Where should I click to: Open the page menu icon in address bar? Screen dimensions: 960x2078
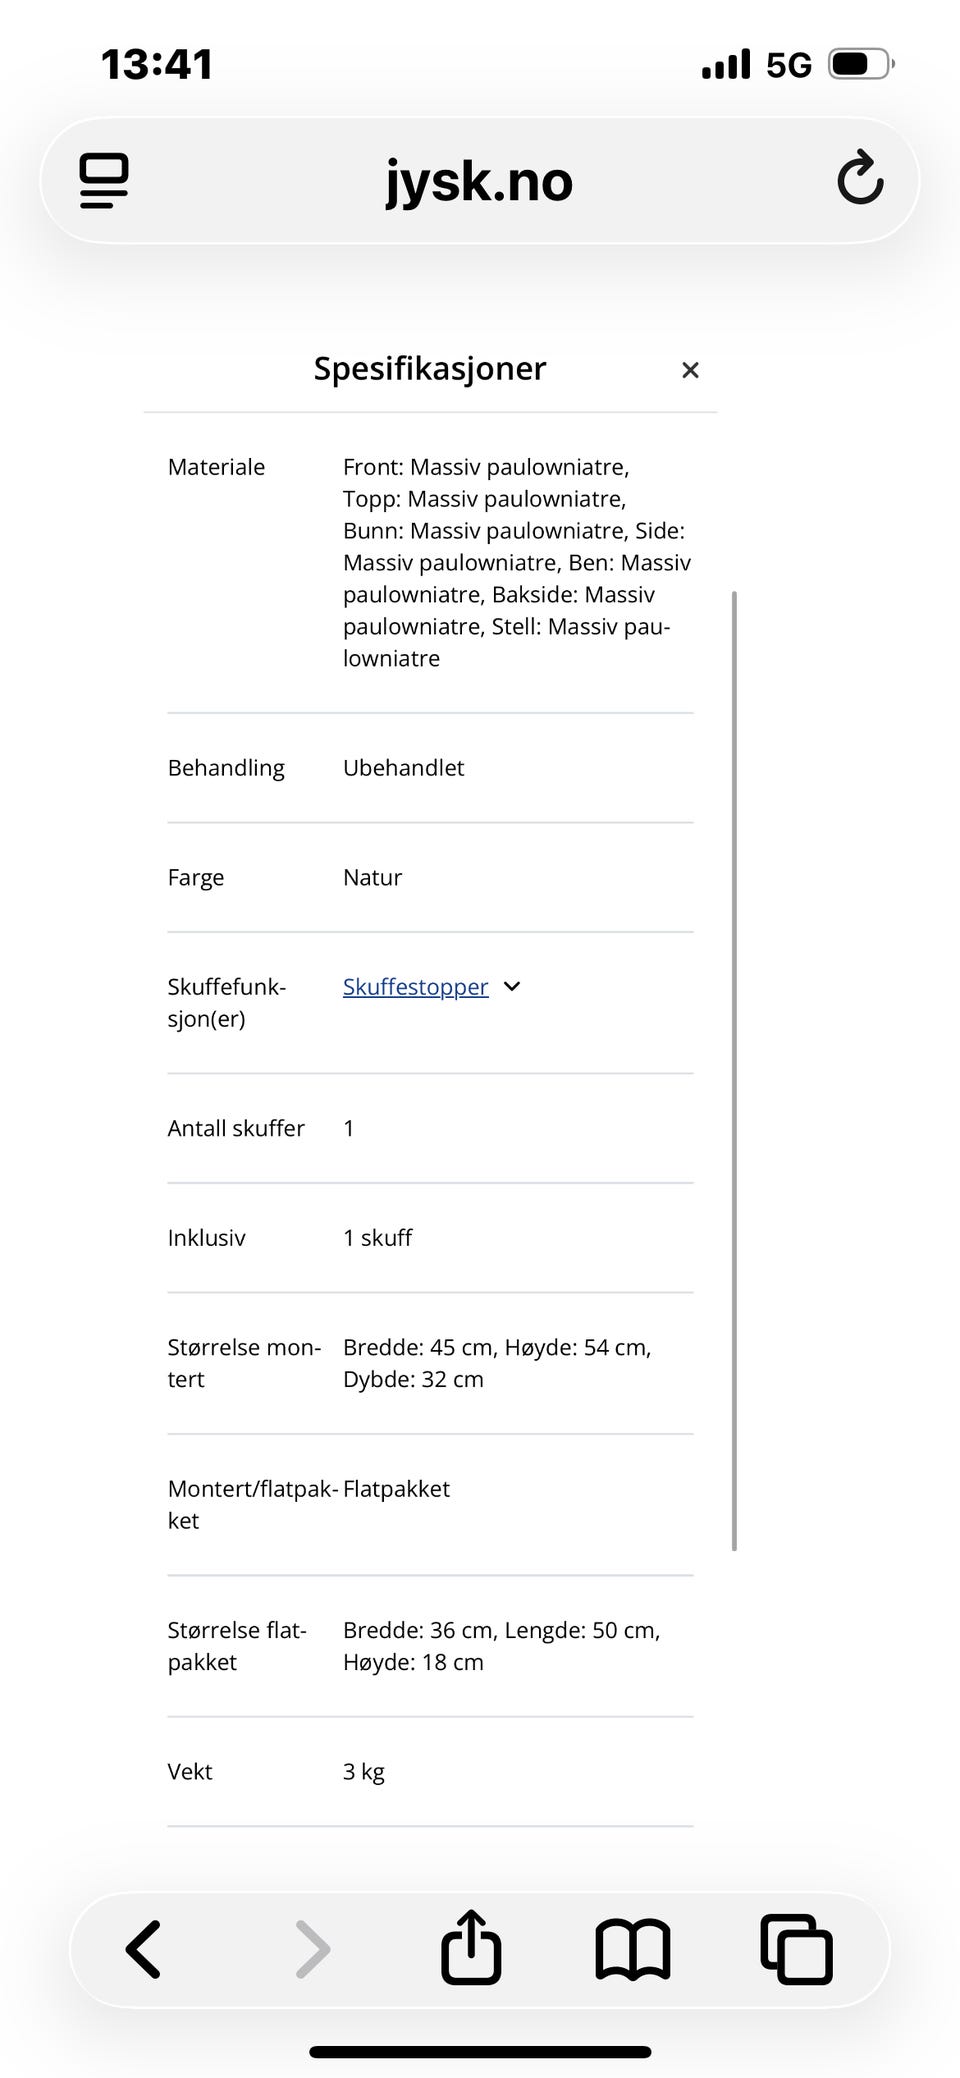tap(104, 181)
